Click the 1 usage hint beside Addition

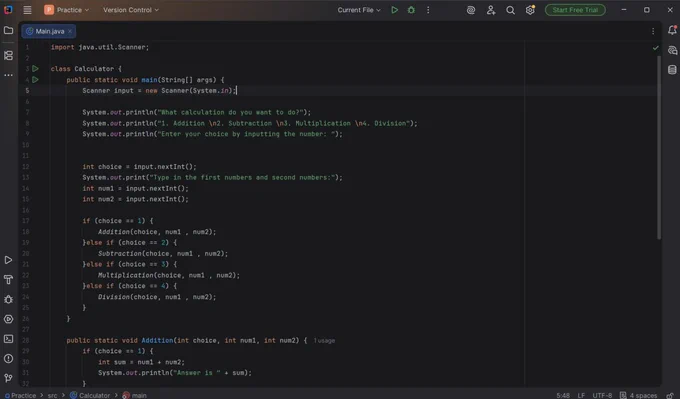click(x=324, y=341)
